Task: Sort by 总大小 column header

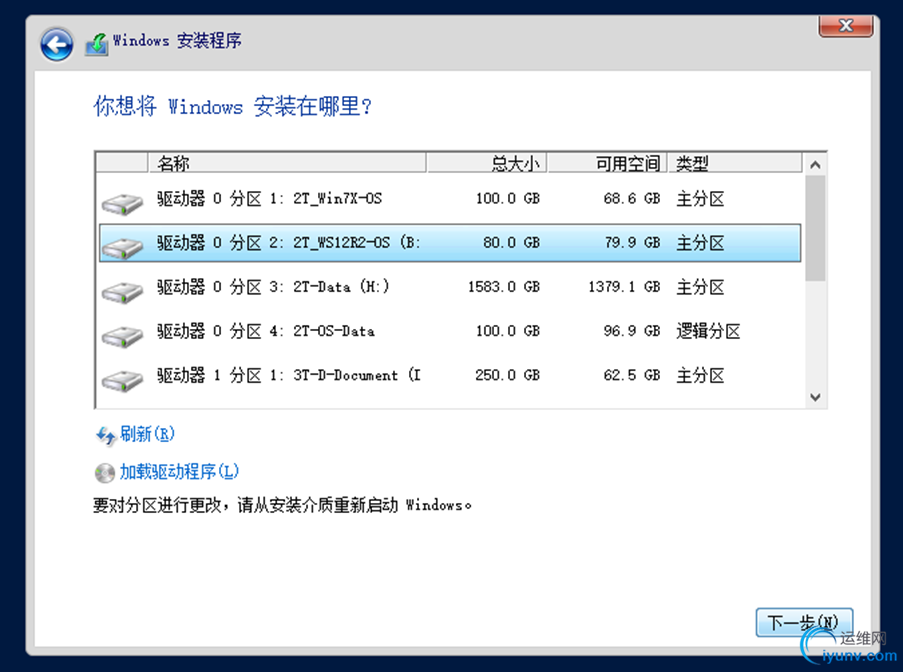Action: coord(487,163)
